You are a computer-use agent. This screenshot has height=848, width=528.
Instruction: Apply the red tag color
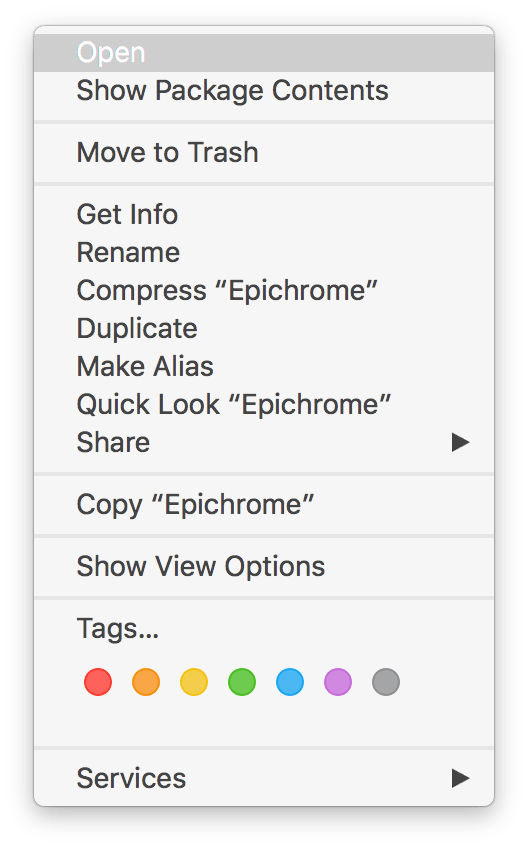(x=98, y=681)
